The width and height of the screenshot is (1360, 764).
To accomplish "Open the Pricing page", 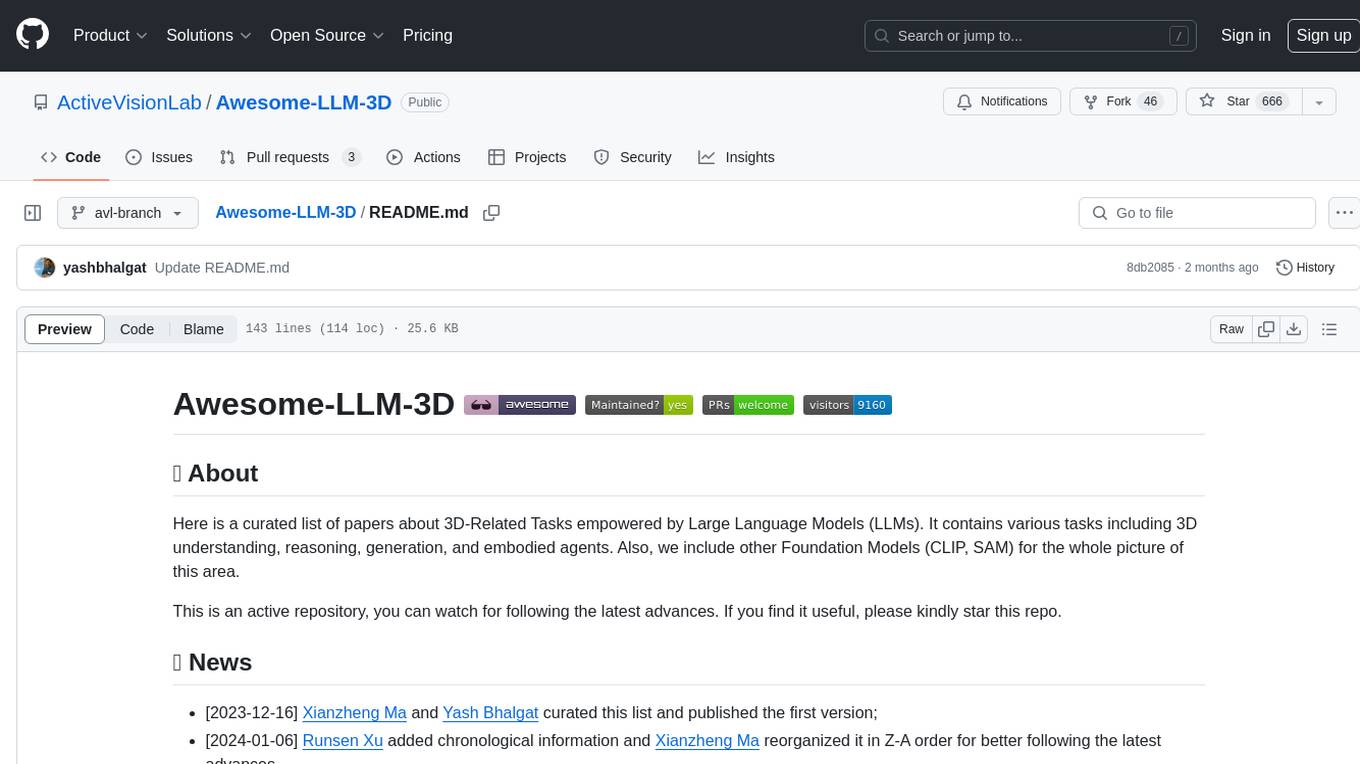I will [x=427, y=35].
